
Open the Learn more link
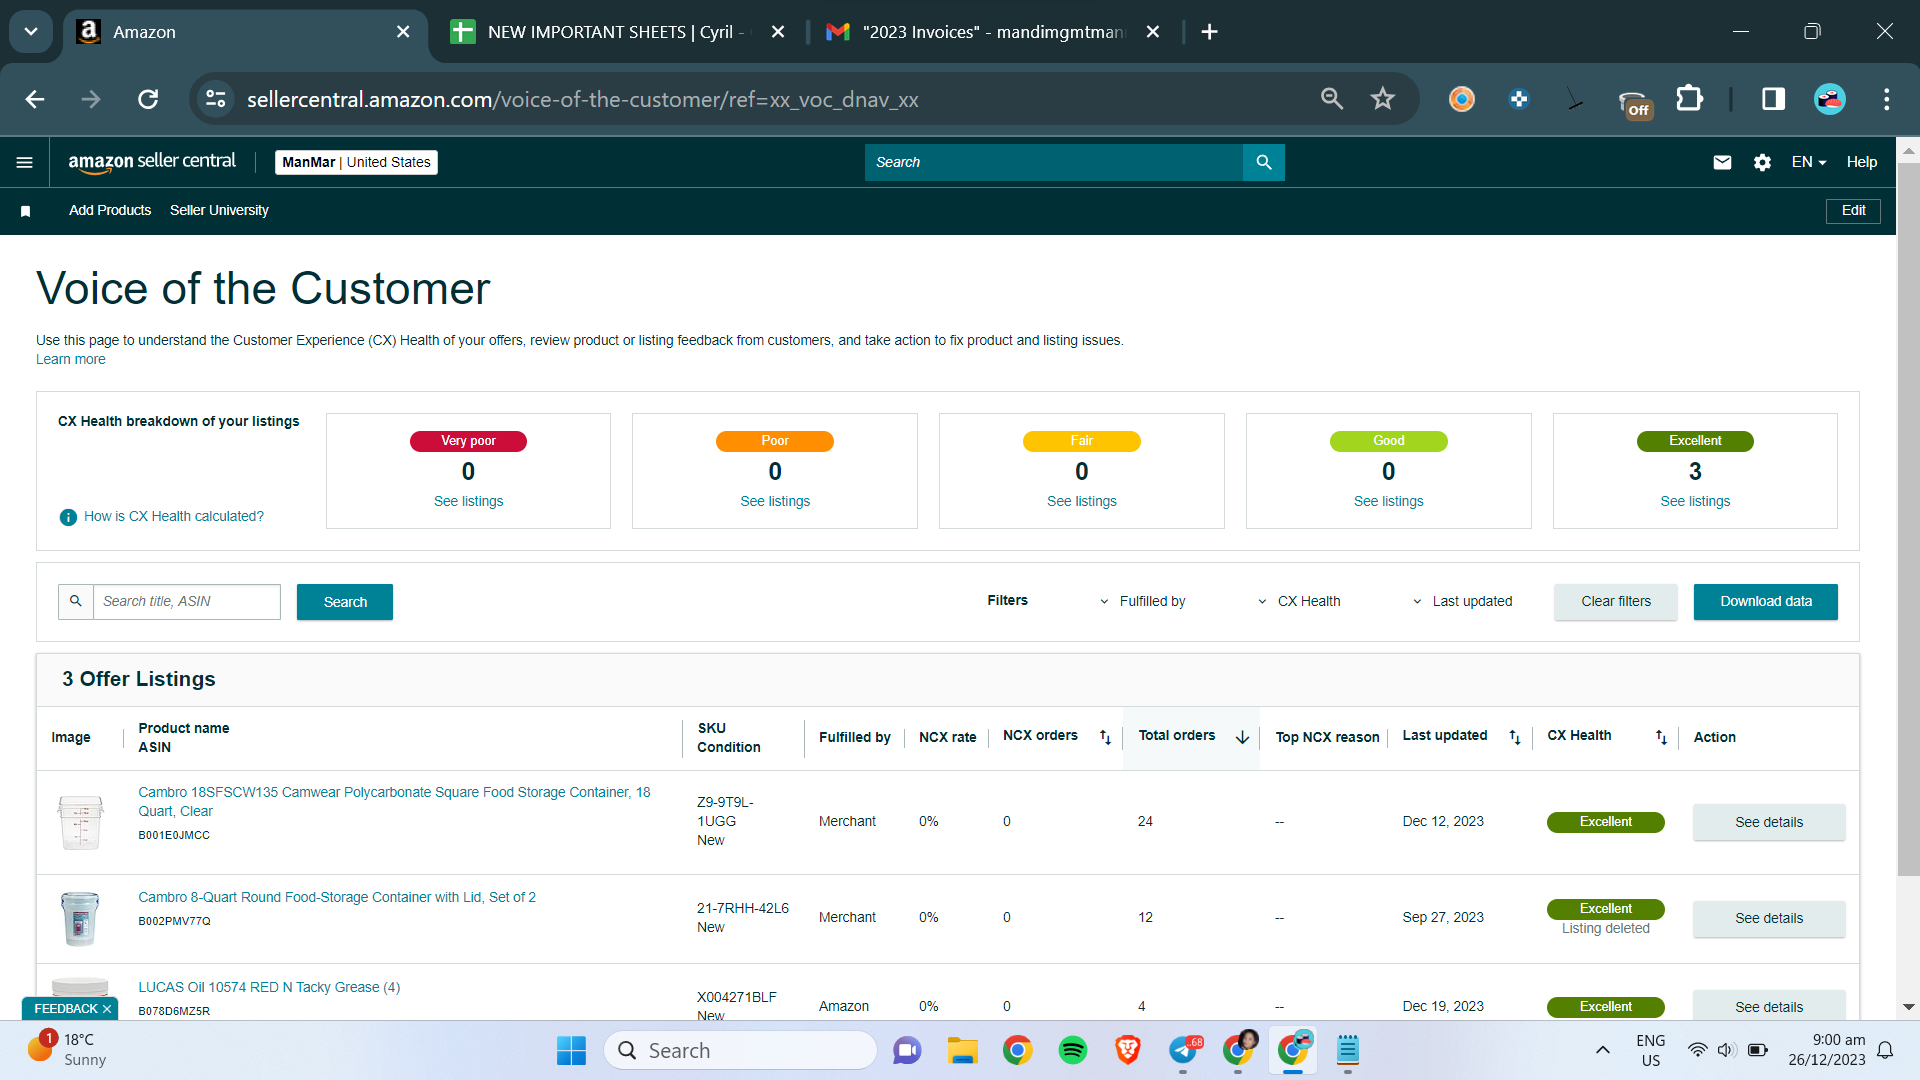point(71,360)
